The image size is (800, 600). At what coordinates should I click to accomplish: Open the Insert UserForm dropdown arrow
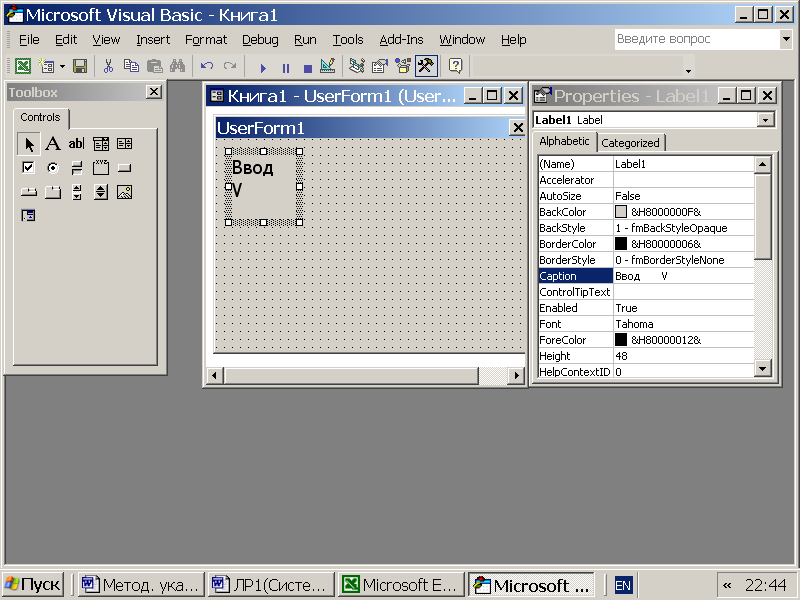[x=62, y=66]
